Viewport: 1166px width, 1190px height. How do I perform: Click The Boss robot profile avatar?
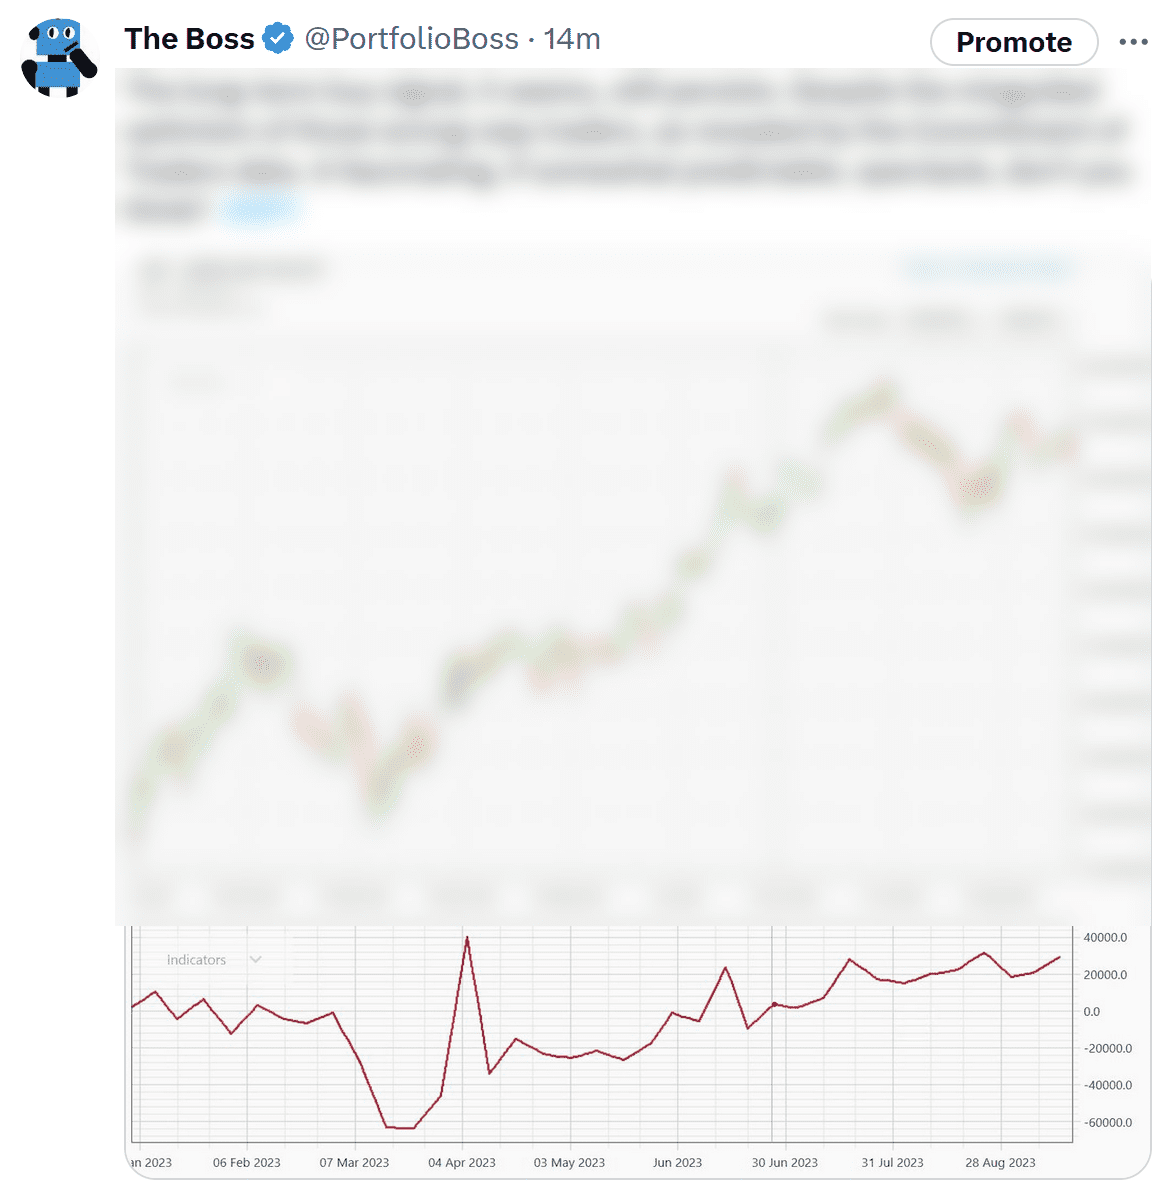pyautogui.click(x=59, y=57)
